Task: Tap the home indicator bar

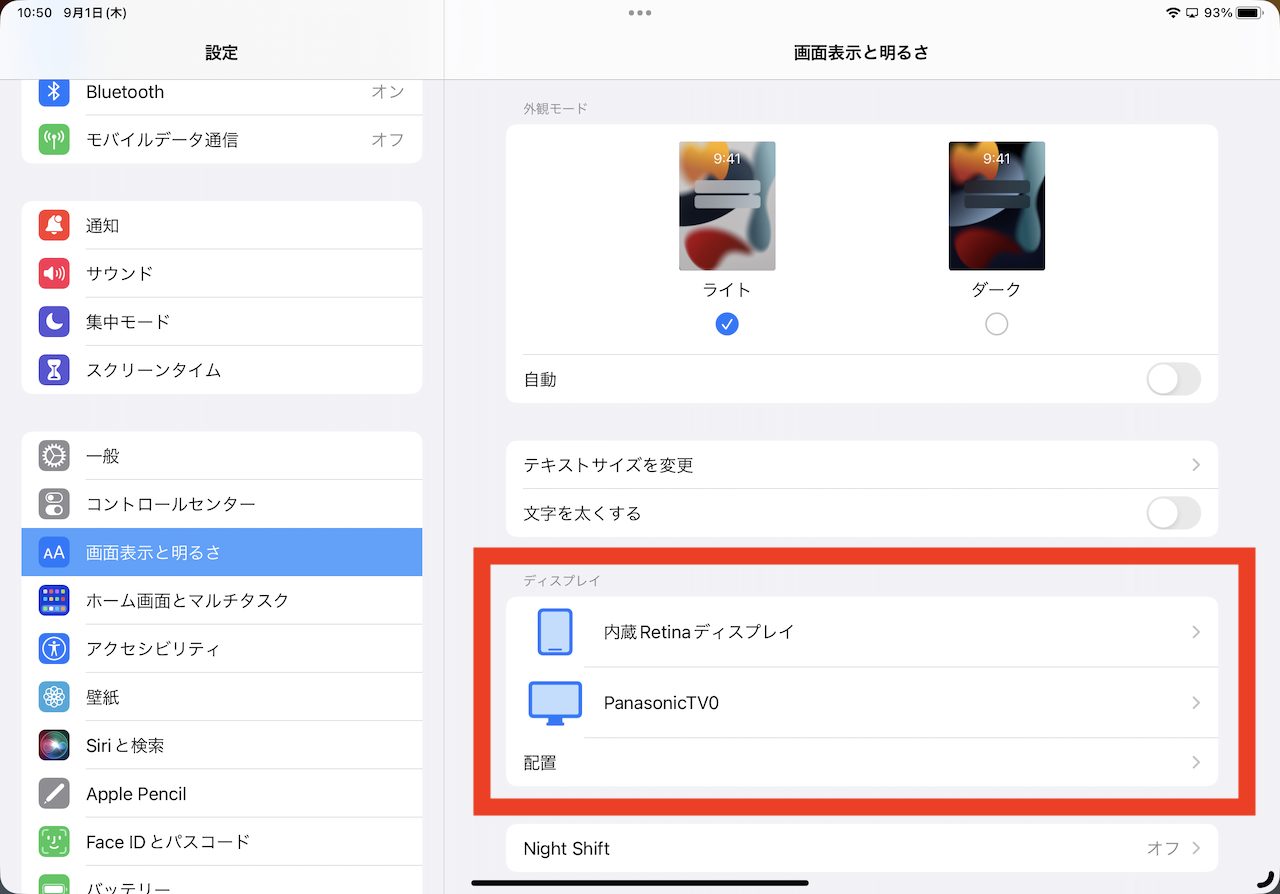Action: tap(640, 883)
